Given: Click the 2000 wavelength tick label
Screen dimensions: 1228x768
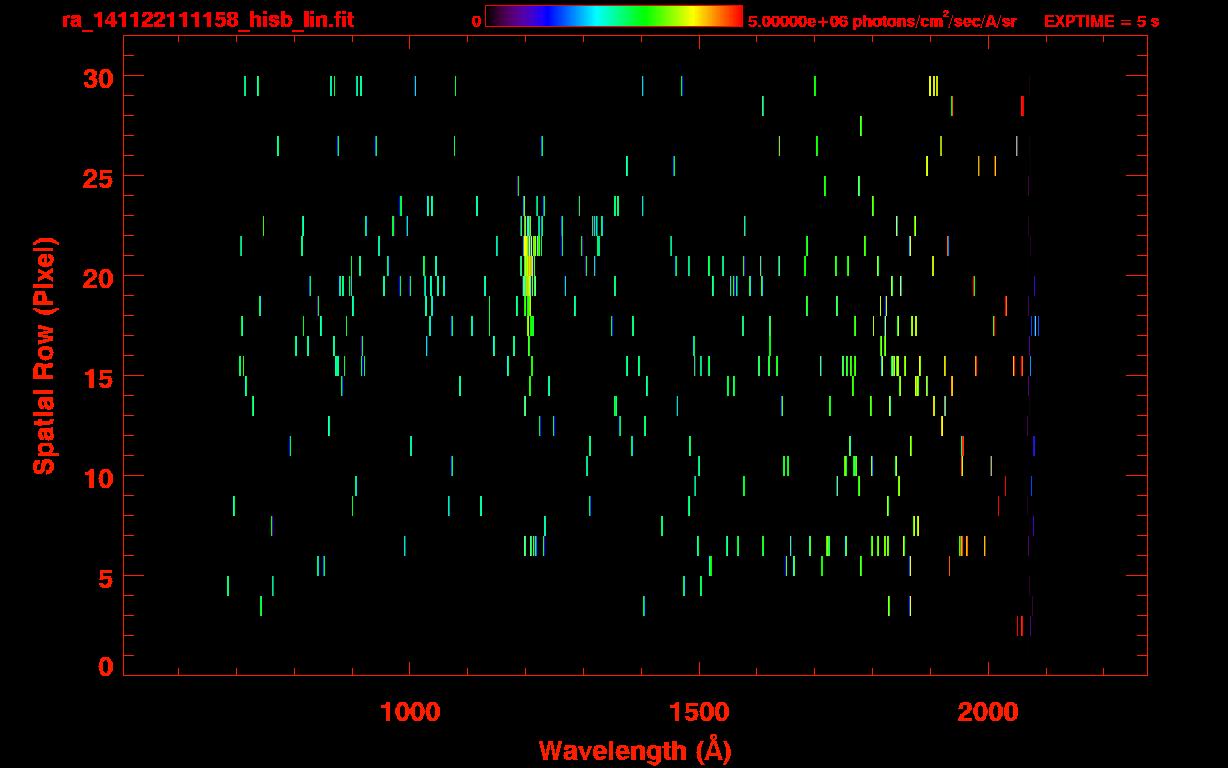Looking at the screenshot, I should coord(988,712).
